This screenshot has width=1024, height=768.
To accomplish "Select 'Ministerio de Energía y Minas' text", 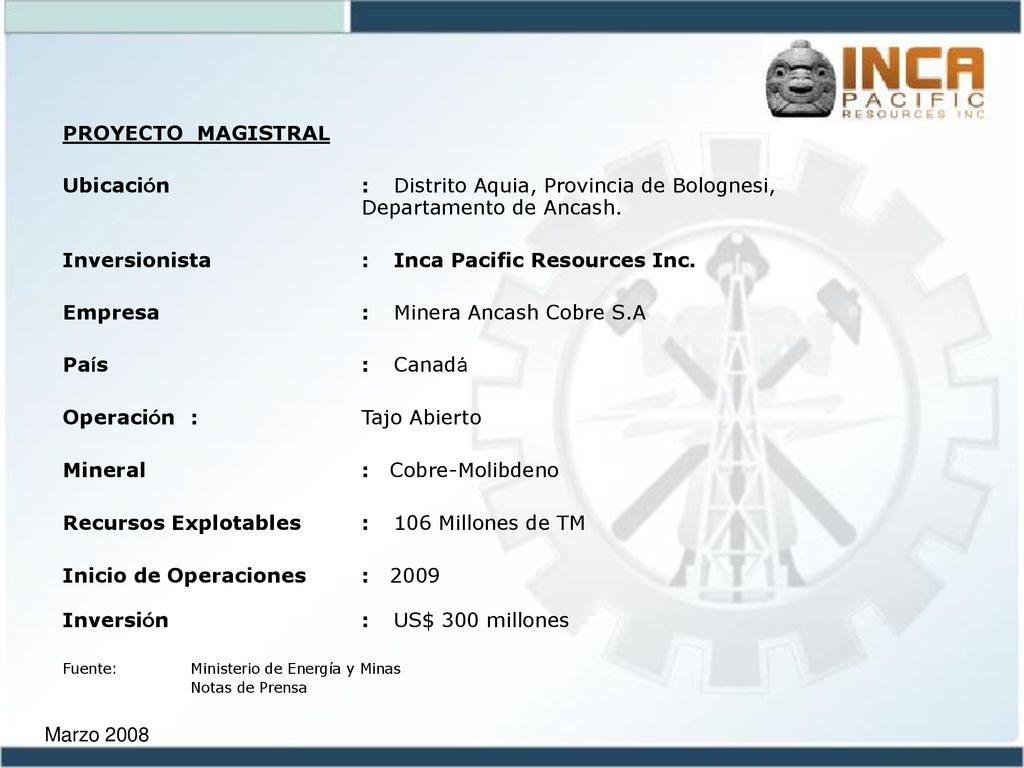I will (x=296, y=669).
